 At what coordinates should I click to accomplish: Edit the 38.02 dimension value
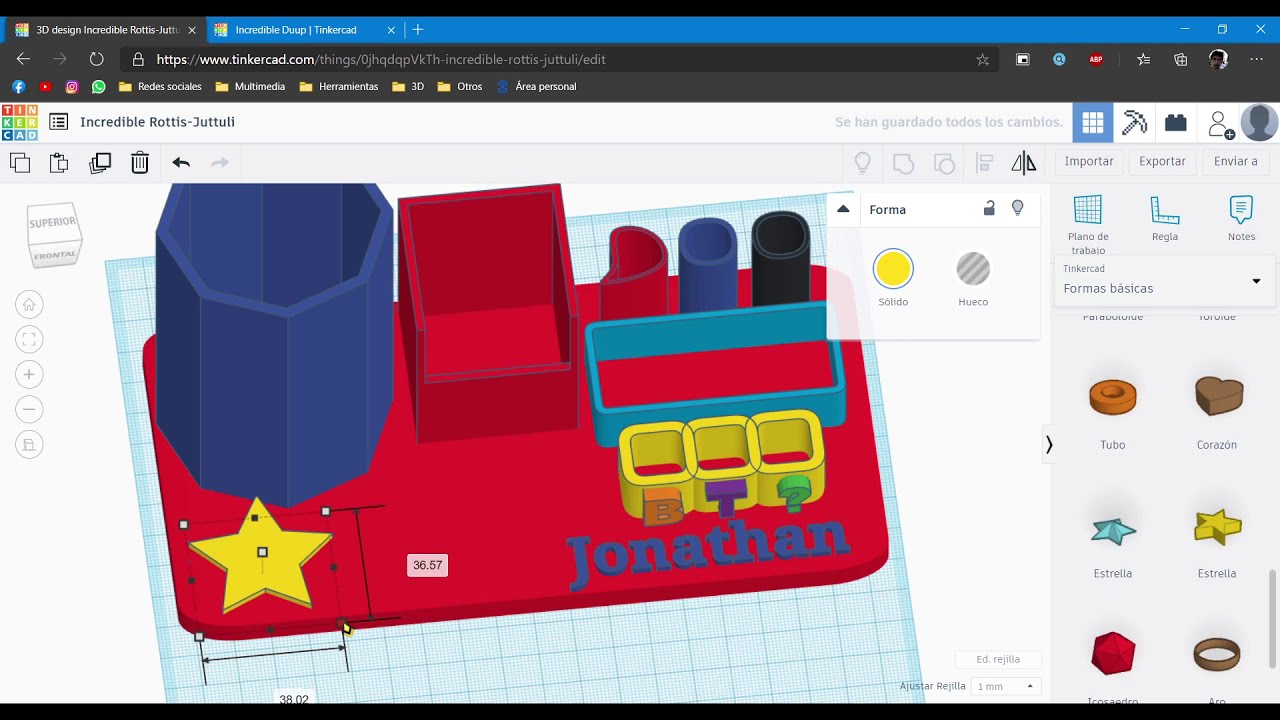[x=294, y=699]
